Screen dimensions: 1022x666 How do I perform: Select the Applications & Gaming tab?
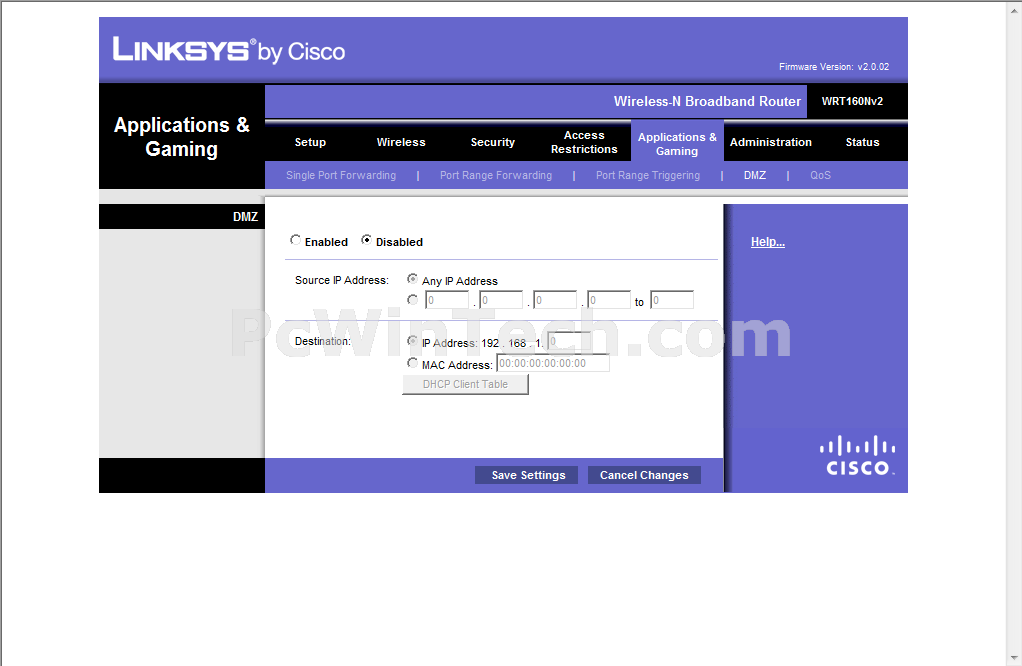[x=677, y=143]
